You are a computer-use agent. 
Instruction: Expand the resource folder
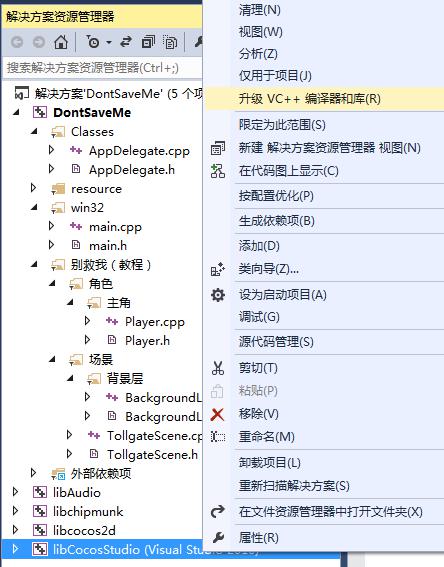33,188
